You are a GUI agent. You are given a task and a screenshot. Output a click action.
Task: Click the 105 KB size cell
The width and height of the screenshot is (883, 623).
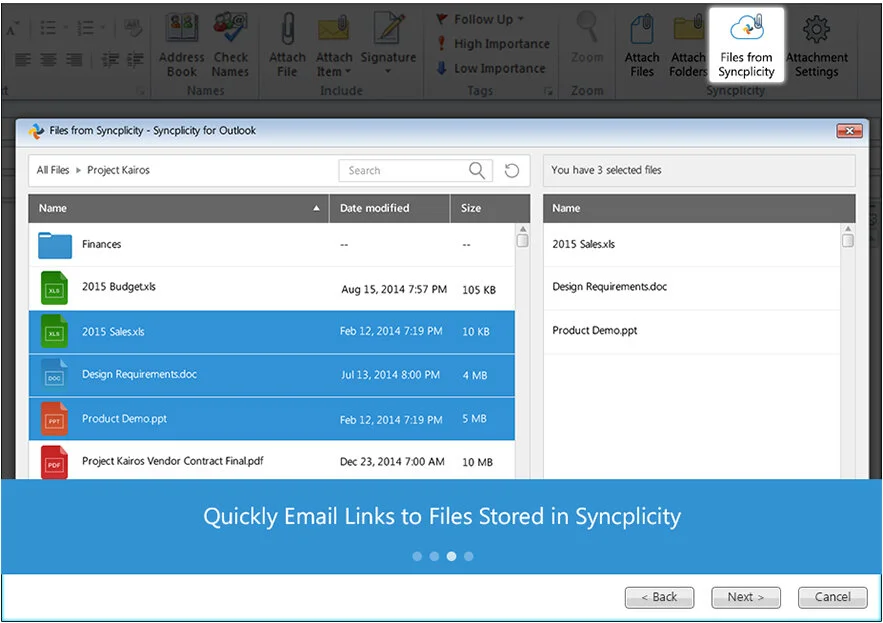[479, 290]
